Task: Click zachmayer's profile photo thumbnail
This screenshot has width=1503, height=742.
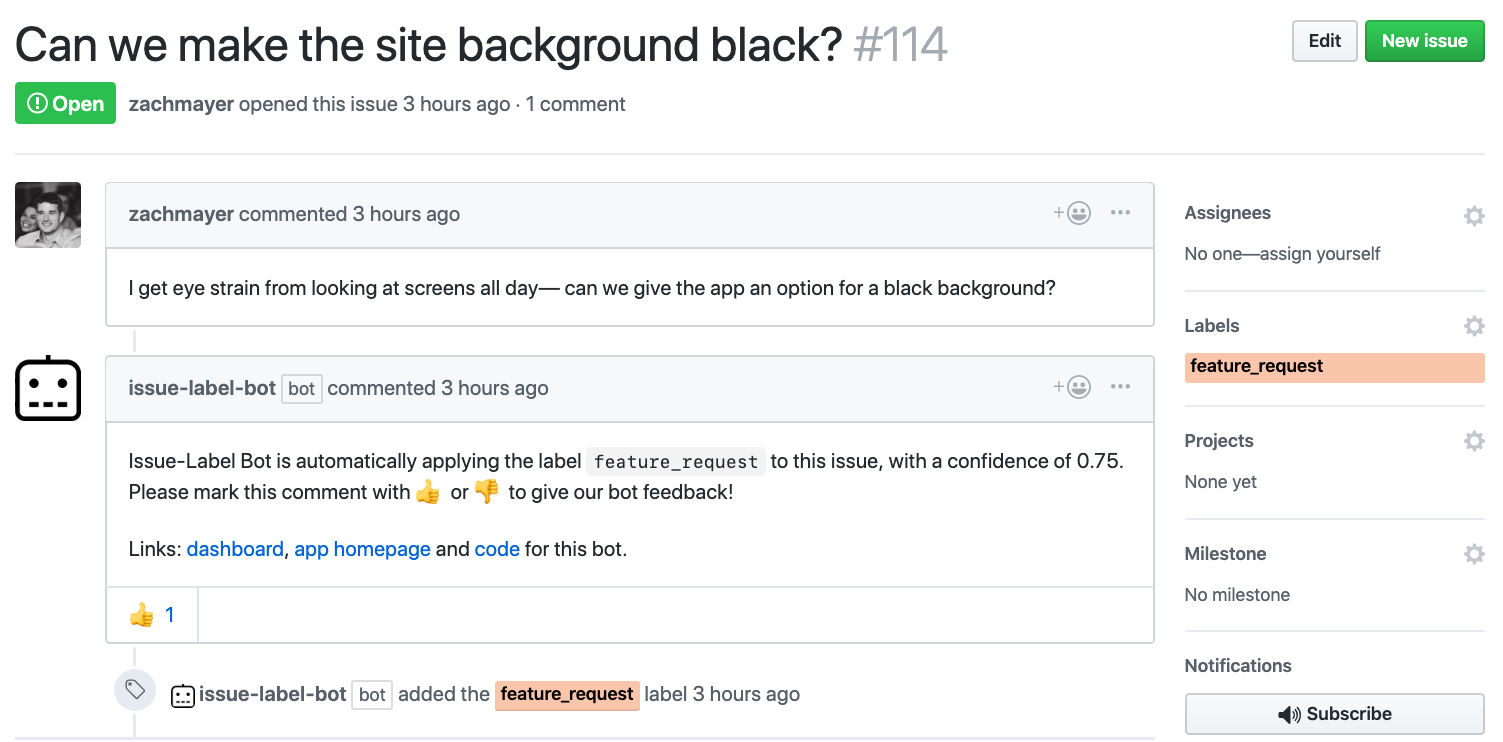Action: [48, 214]
